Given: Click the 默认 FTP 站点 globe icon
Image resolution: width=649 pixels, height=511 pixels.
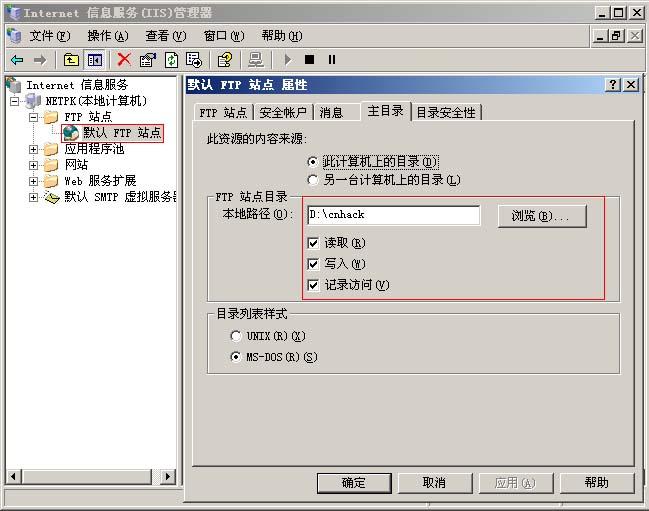Looking at the screenshot, I should (x=71, y=133).
